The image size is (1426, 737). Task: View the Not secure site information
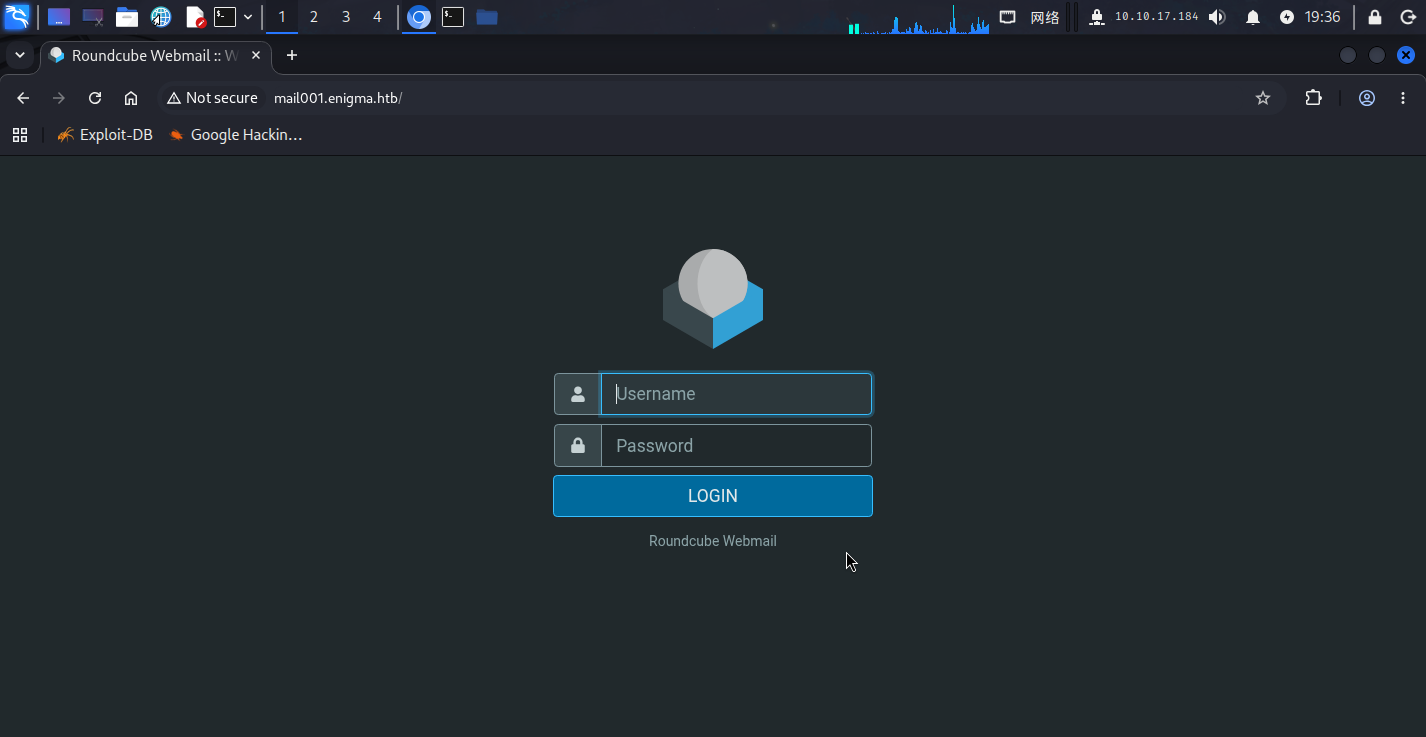[x=212, y=98]
